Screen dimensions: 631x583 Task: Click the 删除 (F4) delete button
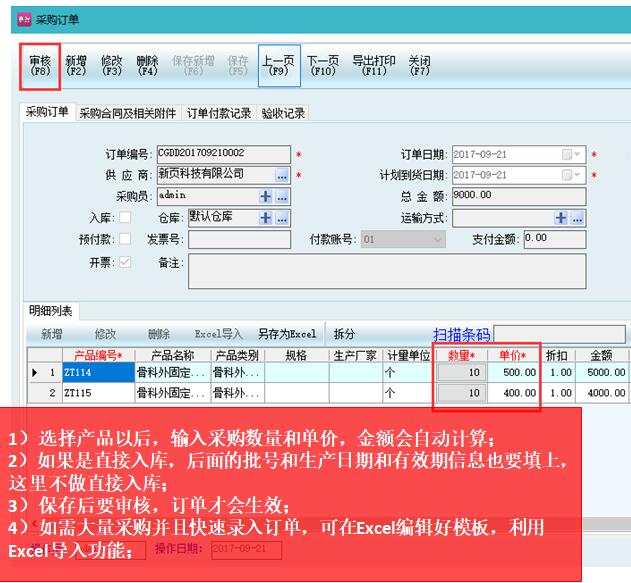pyautogui.click(x=147, y=65)
